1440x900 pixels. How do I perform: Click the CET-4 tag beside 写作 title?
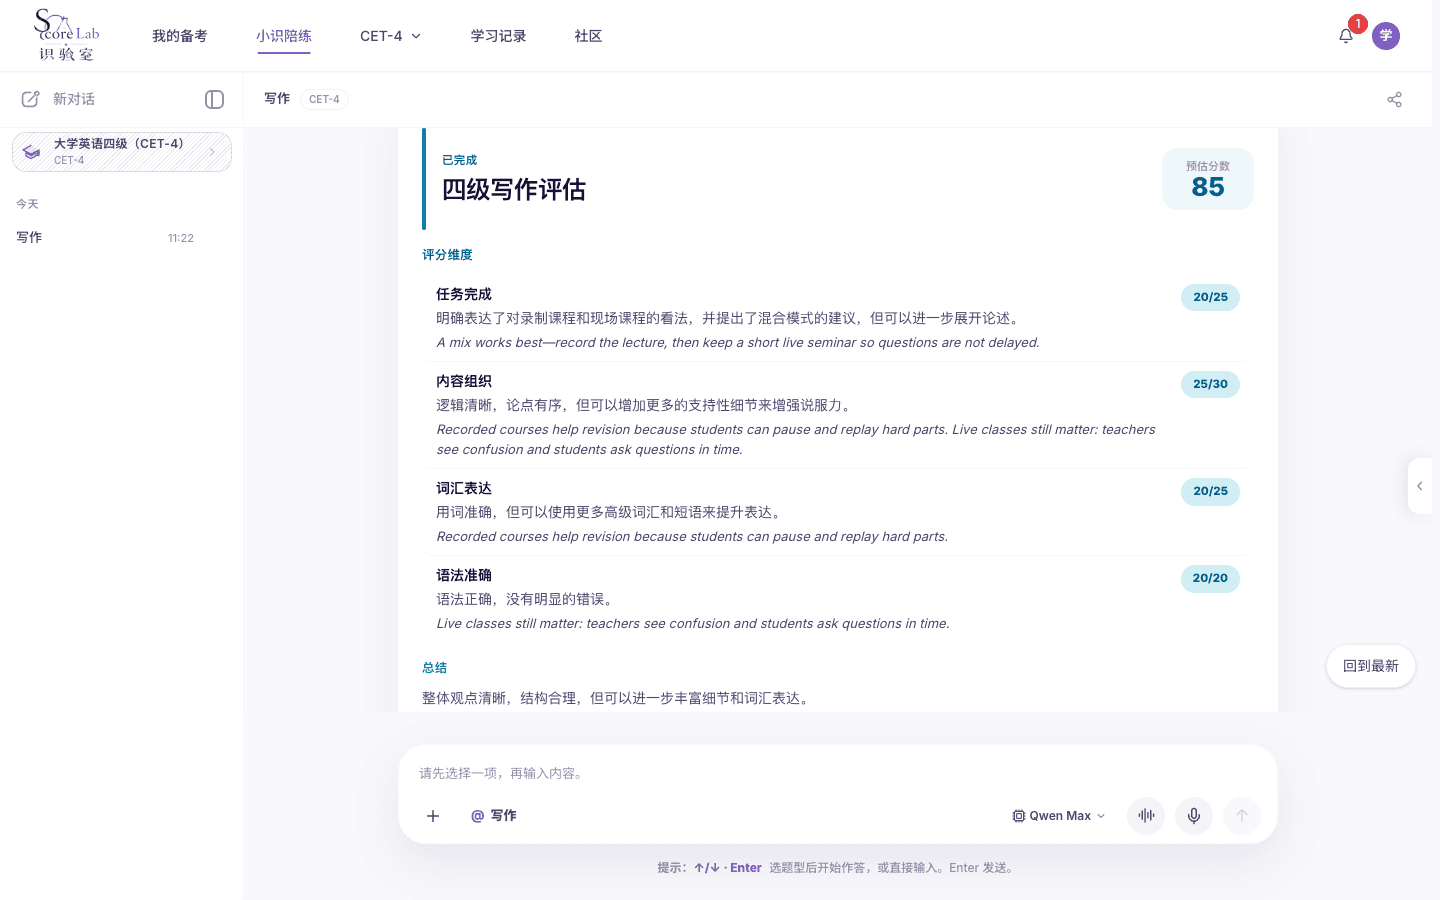point(324,99)
